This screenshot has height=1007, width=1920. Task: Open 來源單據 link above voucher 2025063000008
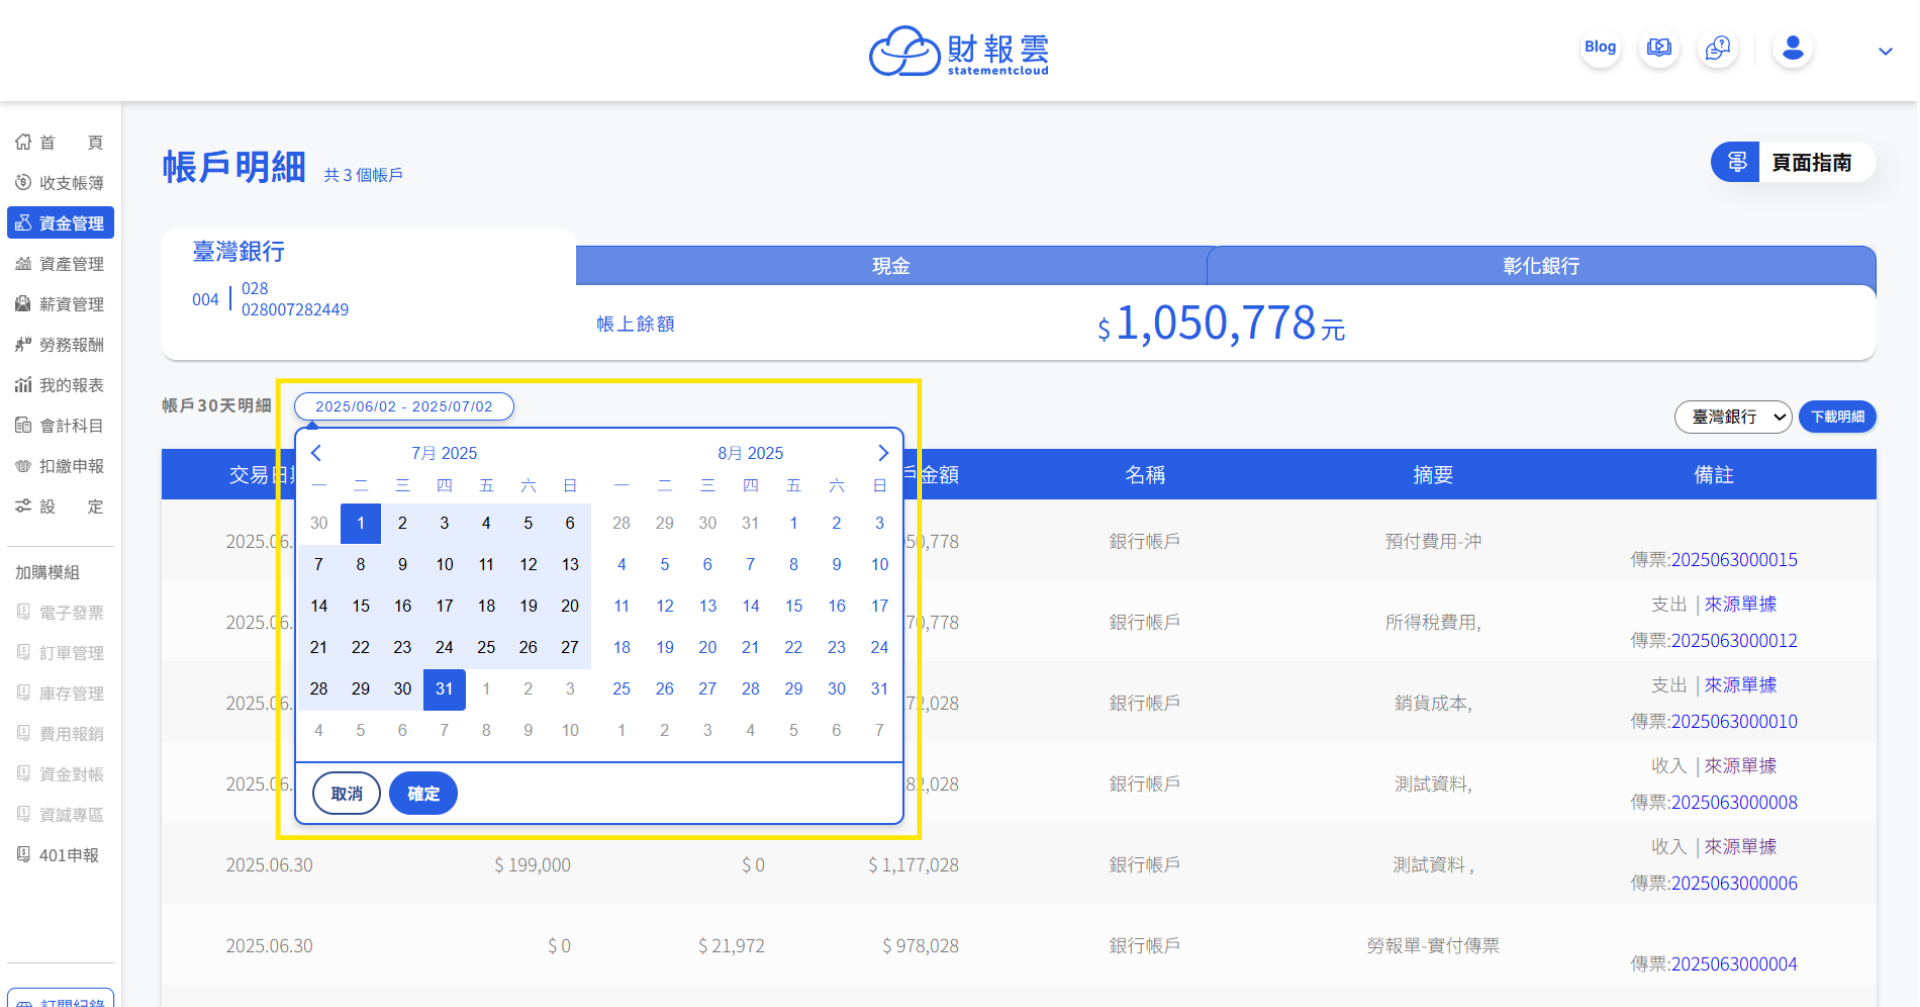pyautogui.click(x=1740, y=766)
